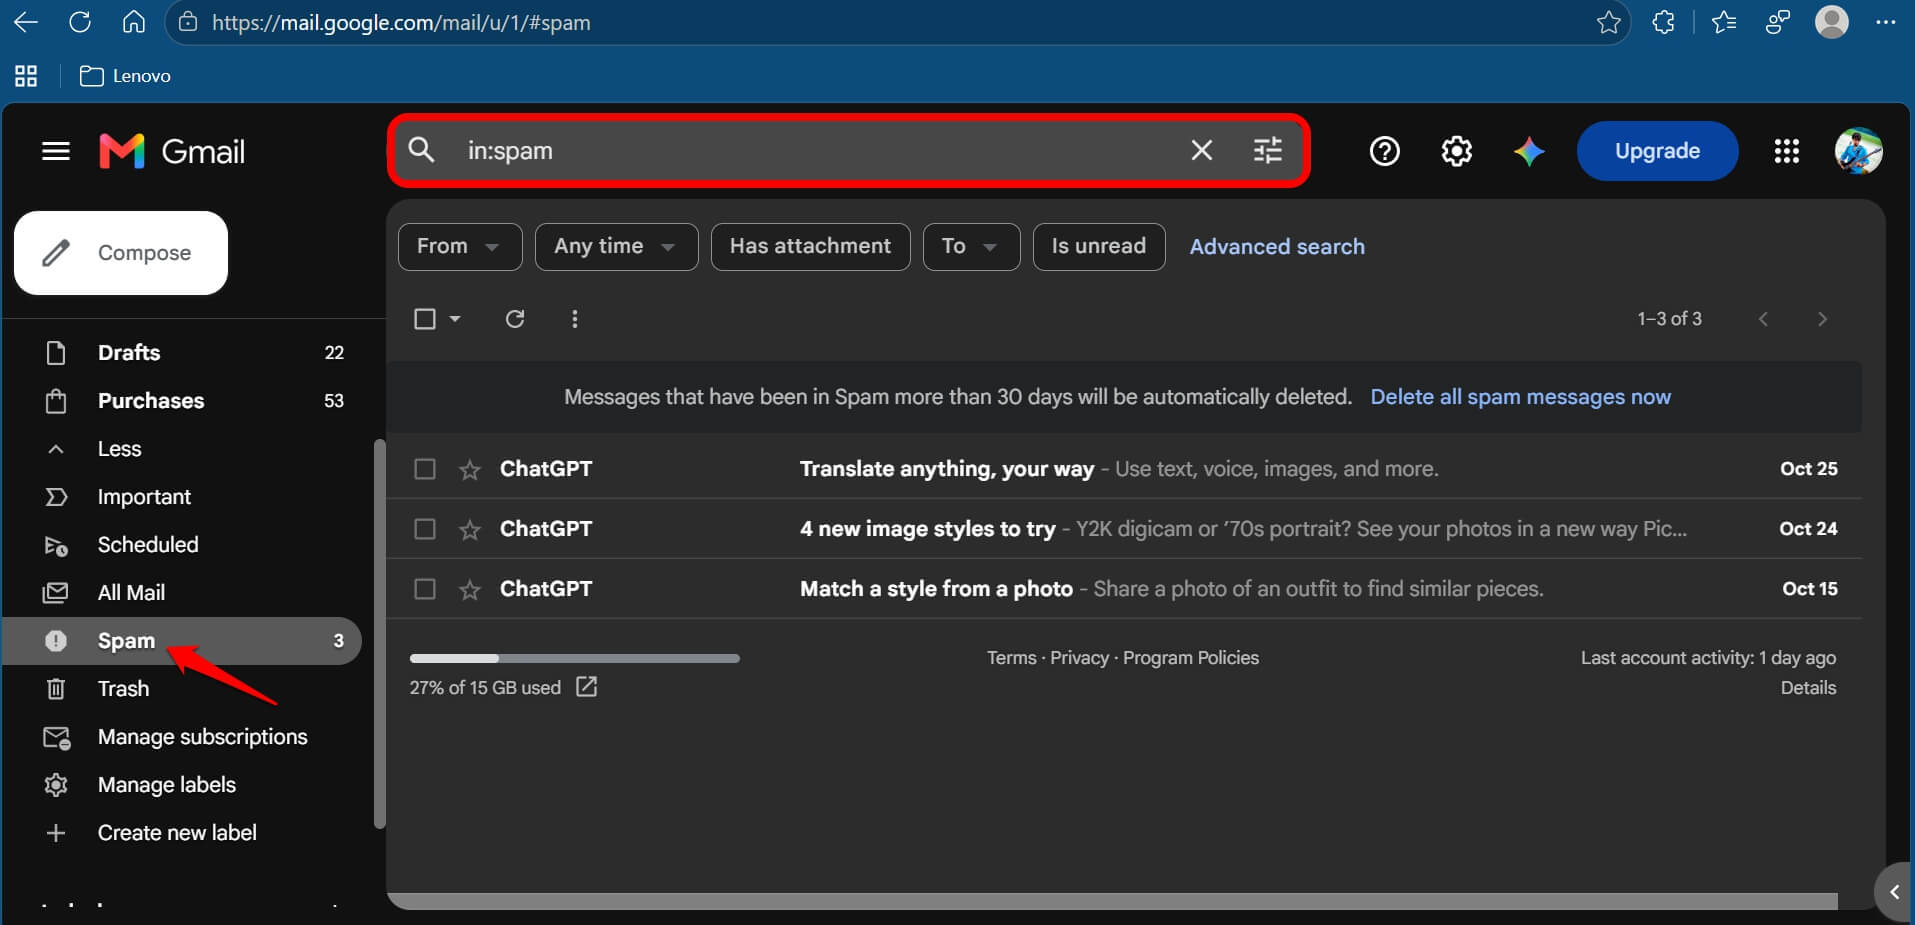Screen dimensions: 1915x925
Task: Tick the select-all checkbox in toolbar
Action: click(x=425, y=319)
